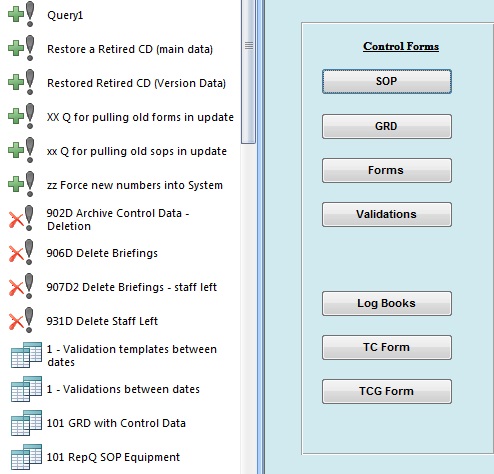This screenshot has height=474, width=494.
Task: Click delete query icon for 906D Delete Briefings
Action: [x=21, y=252]
